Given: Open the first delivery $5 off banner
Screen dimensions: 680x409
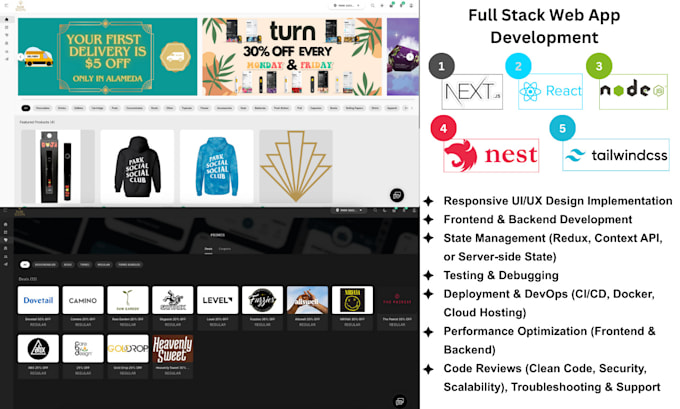Looking at the screenshot, I should point(108,57).
